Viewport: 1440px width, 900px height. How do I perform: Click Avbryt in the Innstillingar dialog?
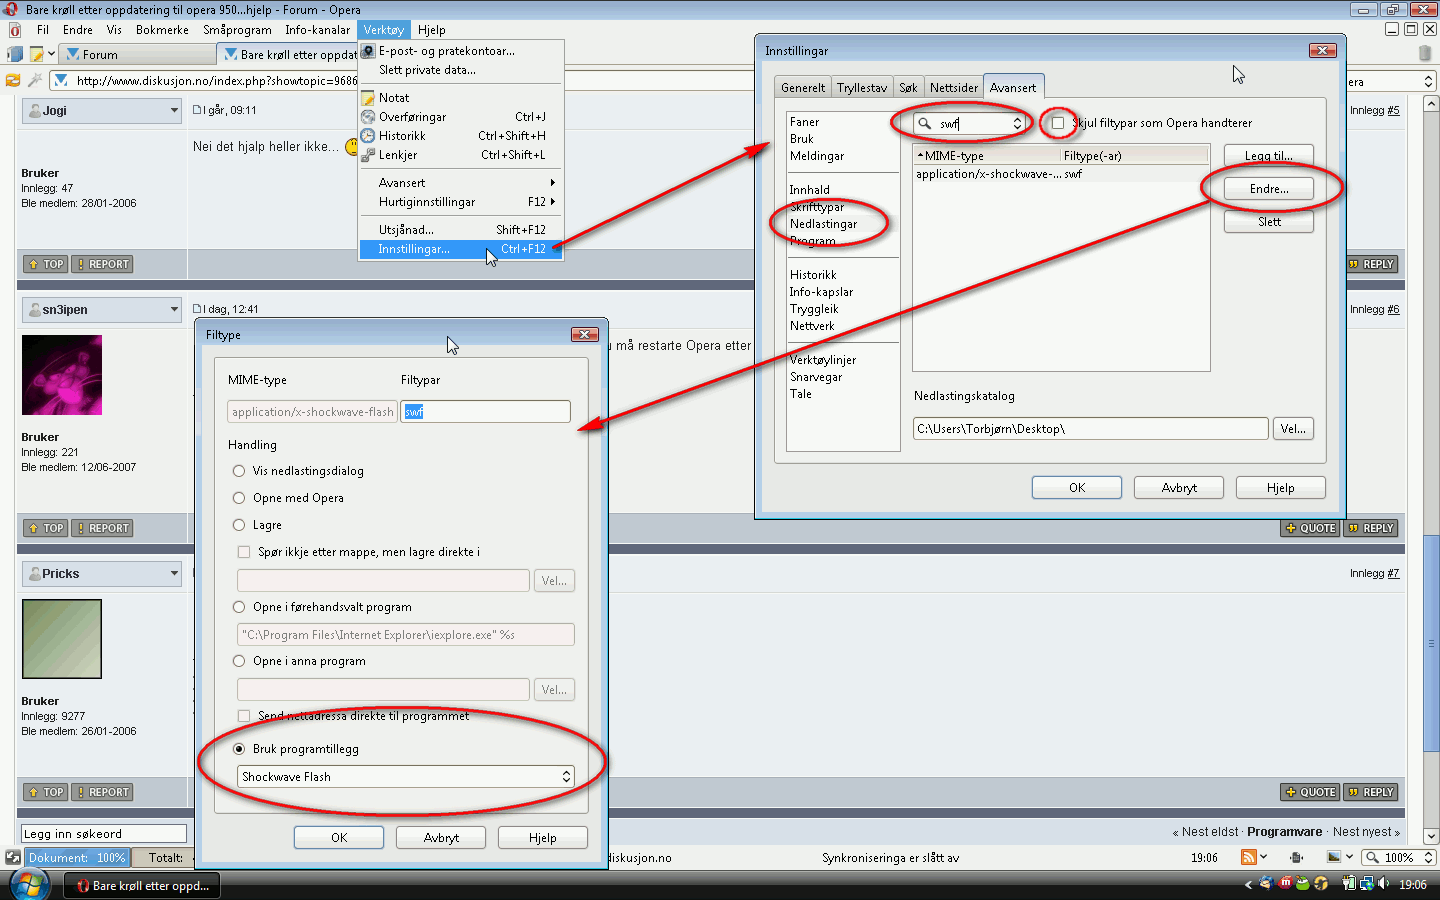click(1179, 488)
